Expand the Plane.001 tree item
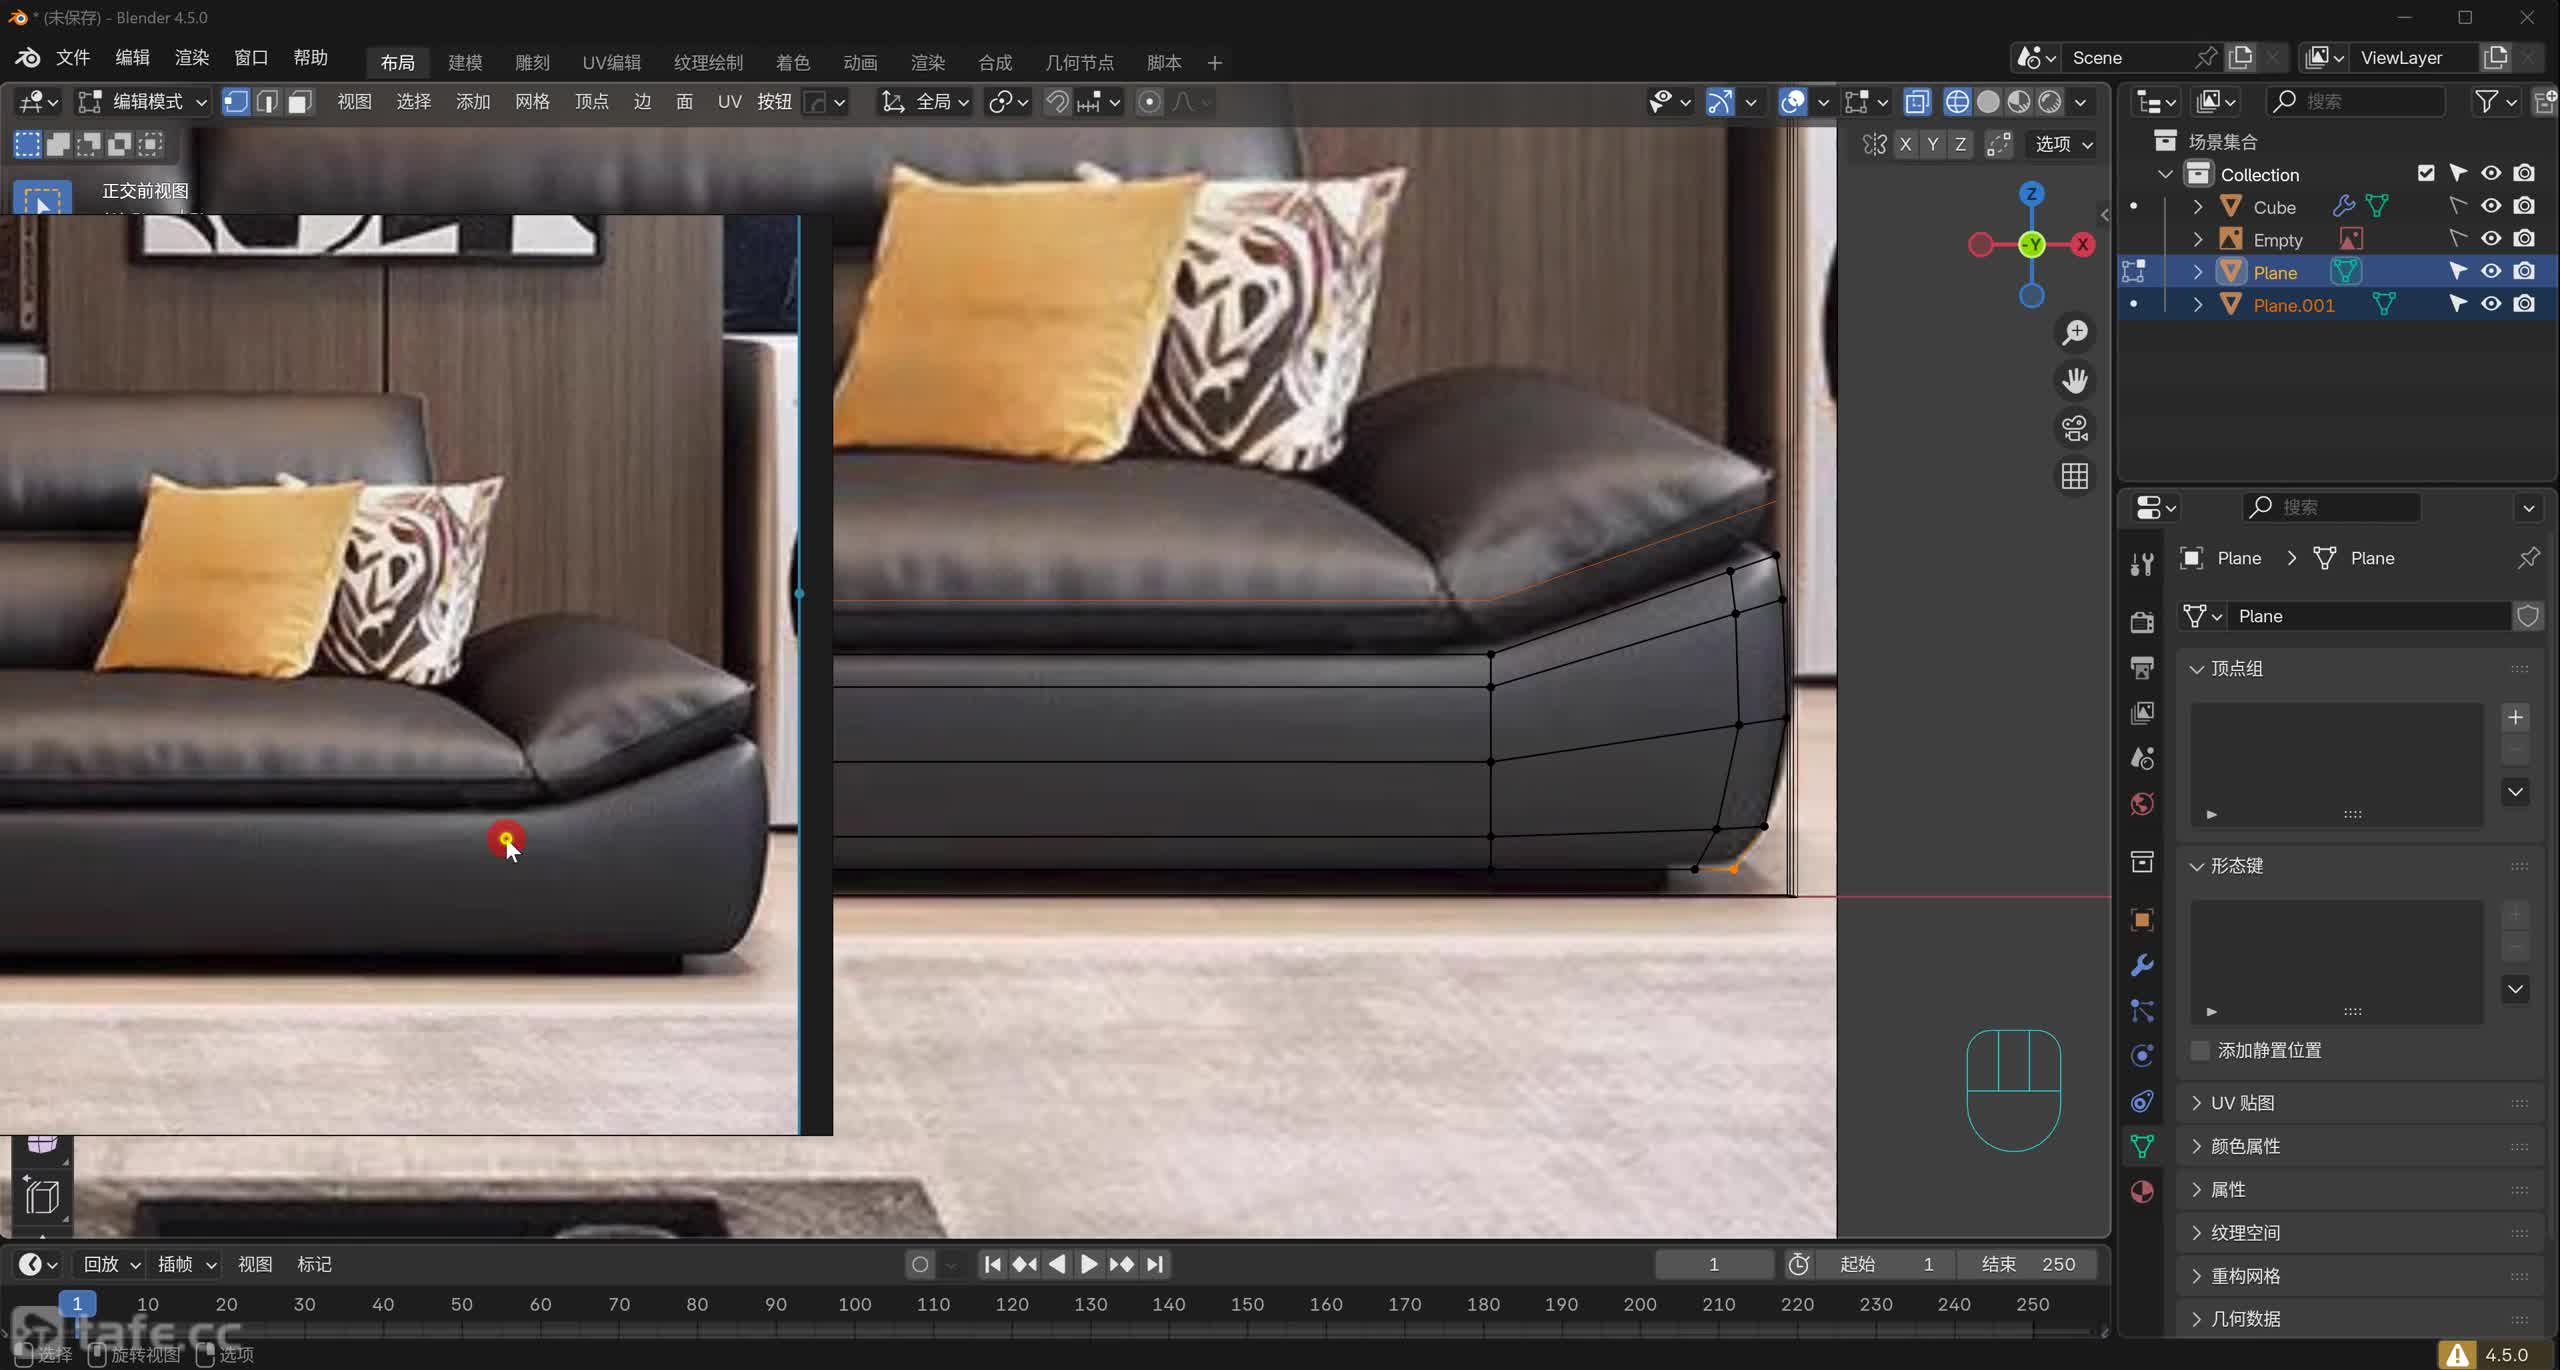The image size is (2560, 1370). 2198,305
